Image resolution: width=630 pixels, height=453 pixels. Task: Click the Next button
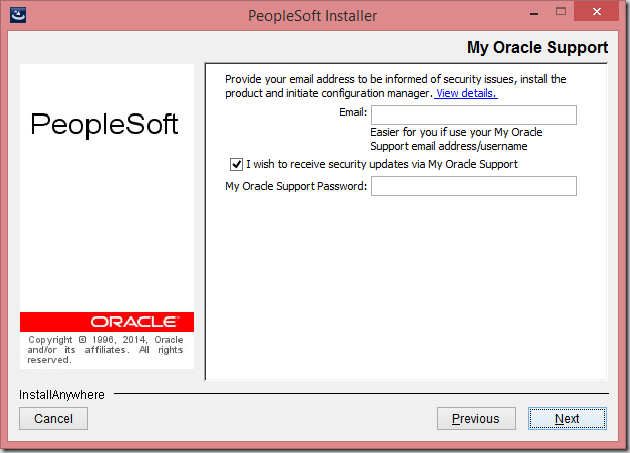point(567,418)
